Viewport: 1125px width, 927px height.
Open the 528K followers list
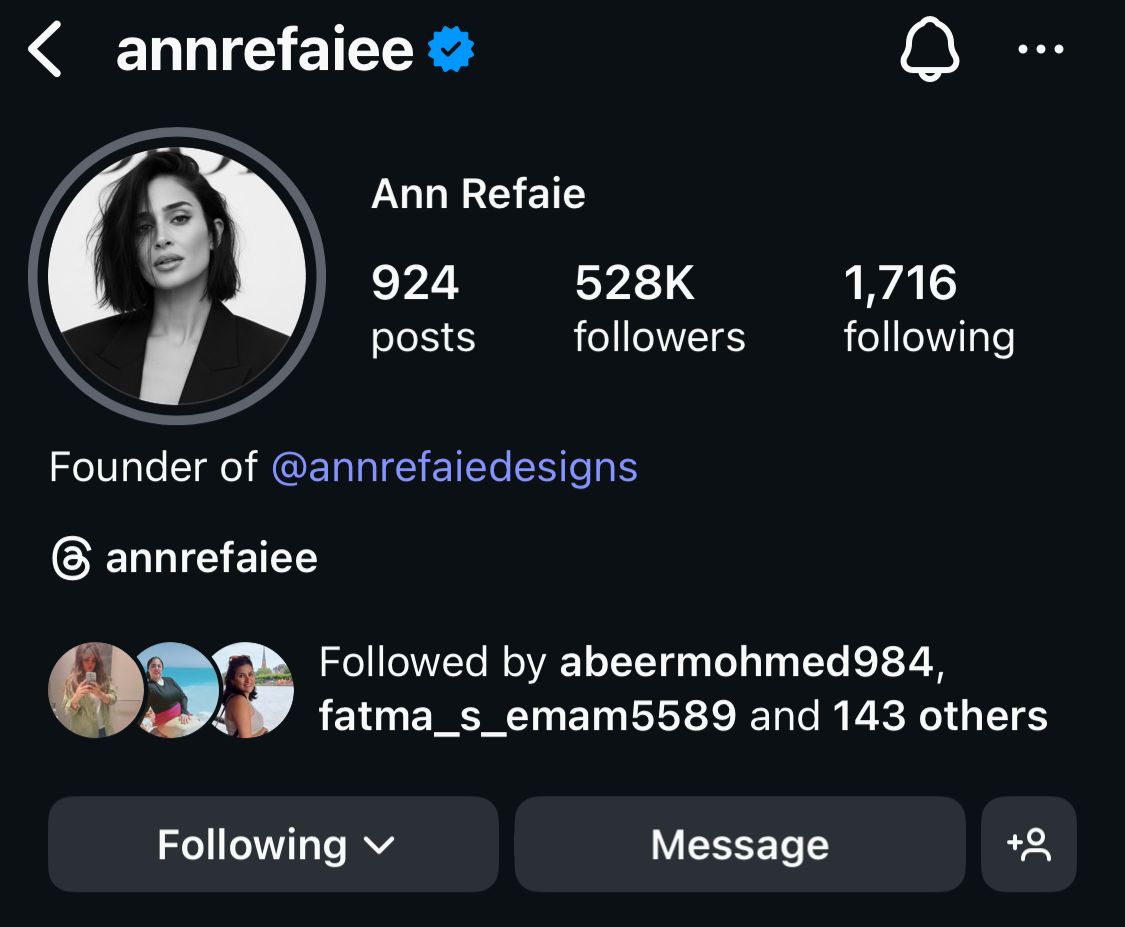(659, 308)
